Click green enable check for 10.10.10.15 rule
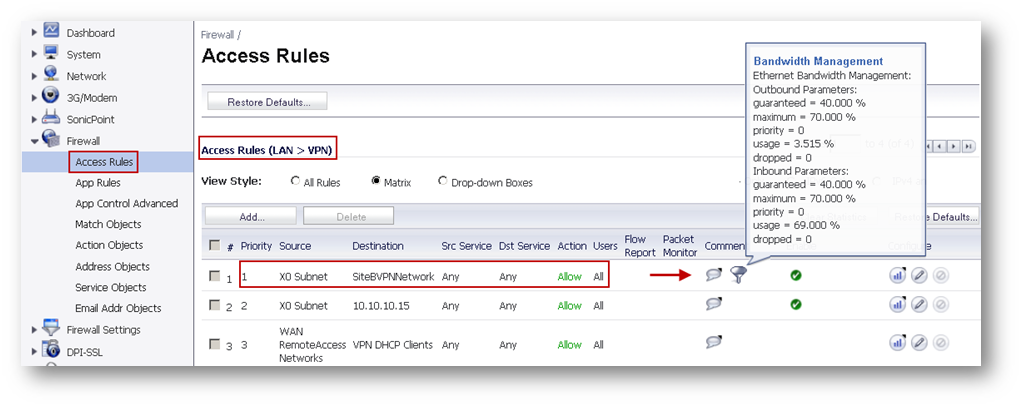This screenshot has height=408, width=1023. (x=795, y=304)
